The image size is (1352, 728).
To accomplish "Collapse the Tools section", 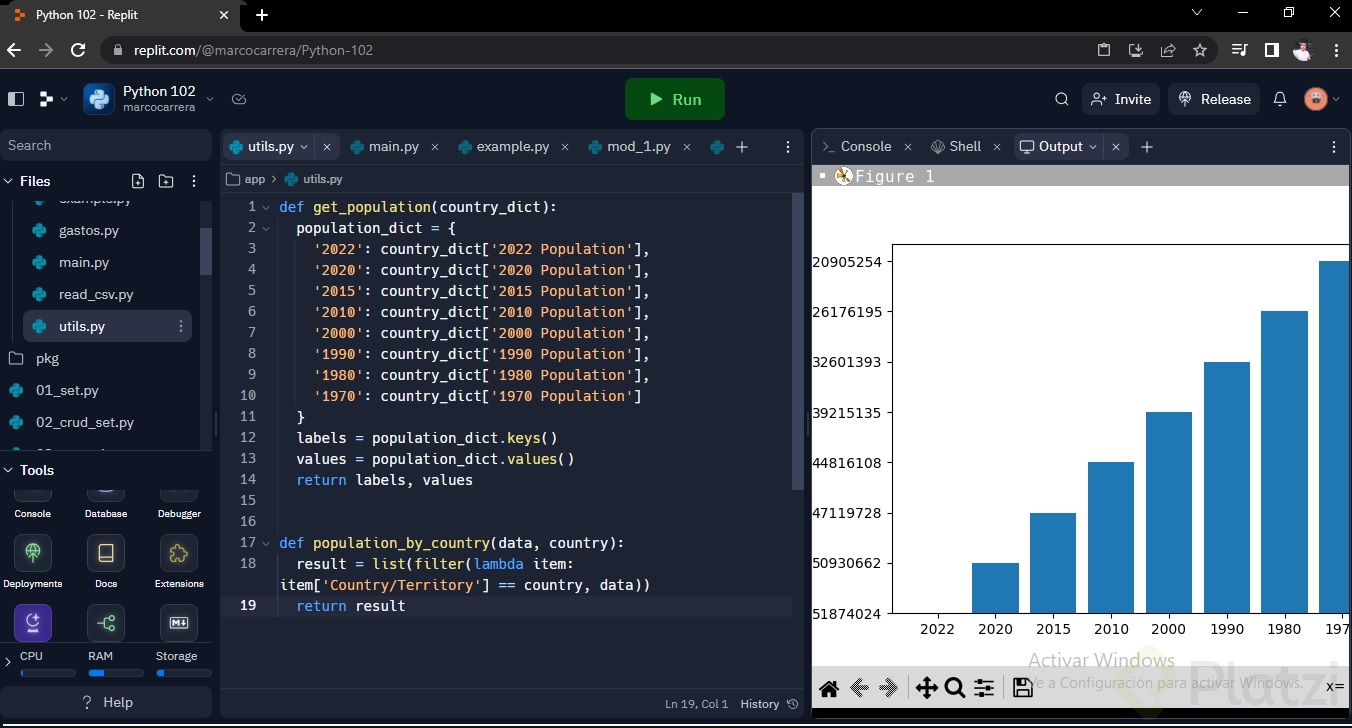I will (9, 470).
